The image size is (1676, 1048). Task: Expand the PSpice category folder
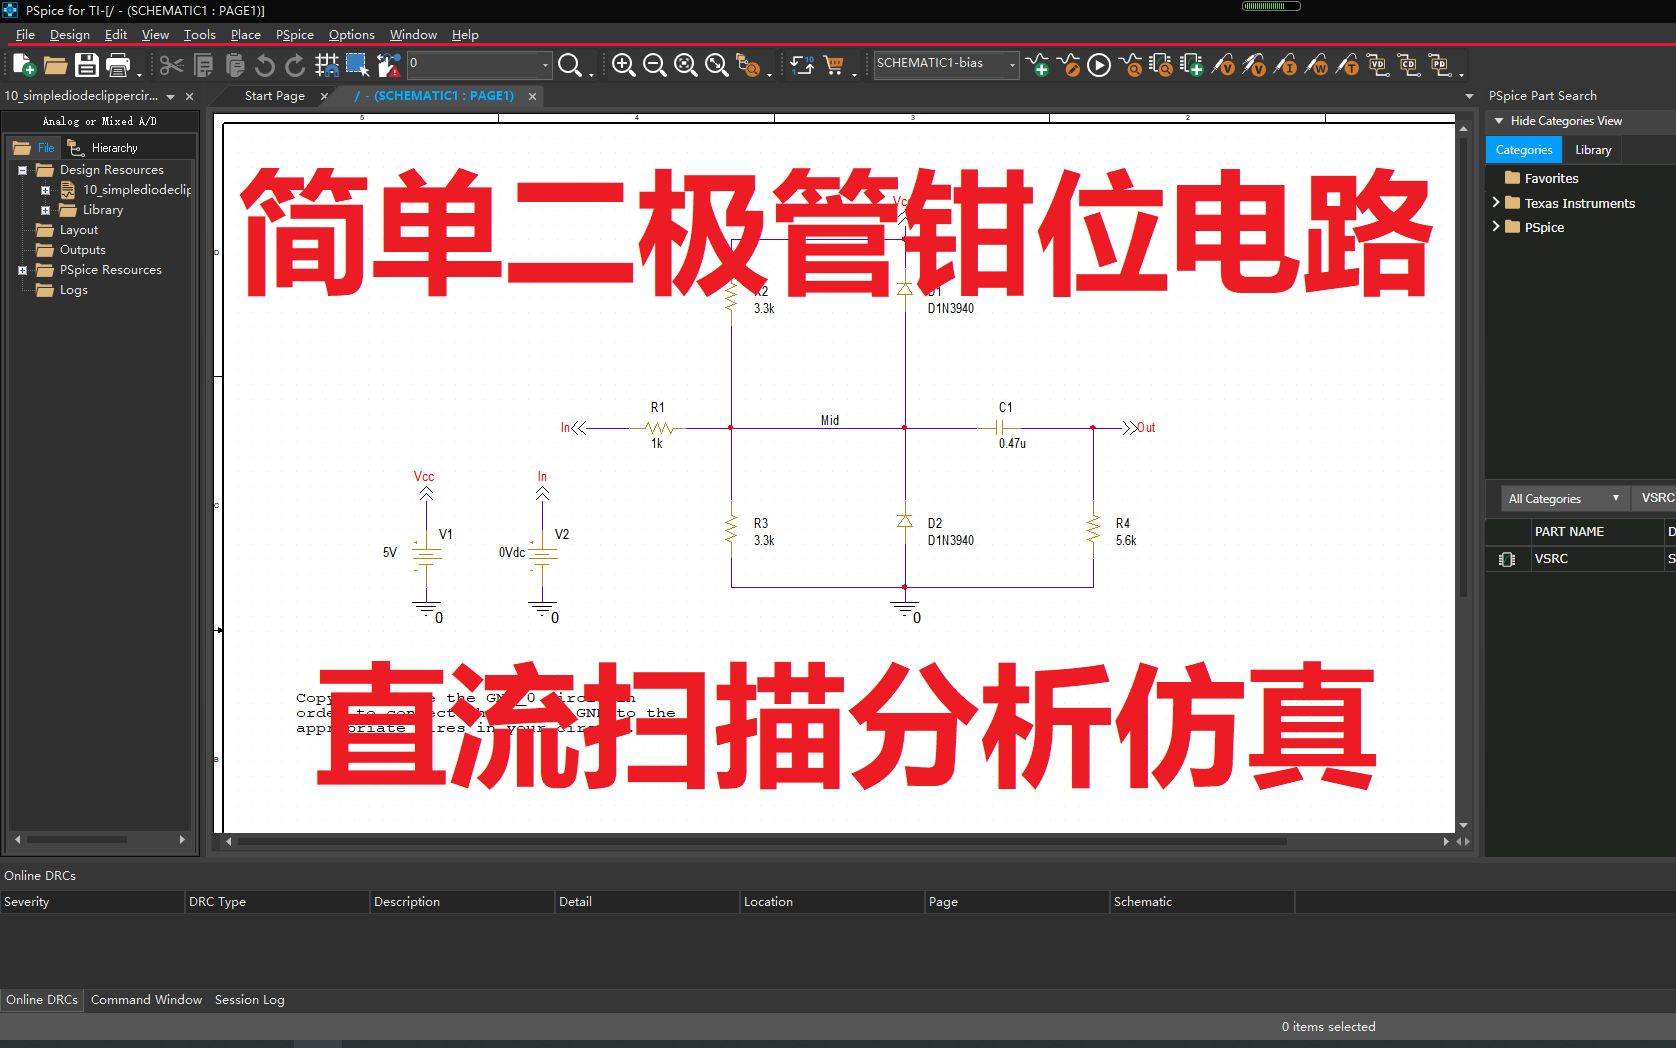coord(1496,227)
